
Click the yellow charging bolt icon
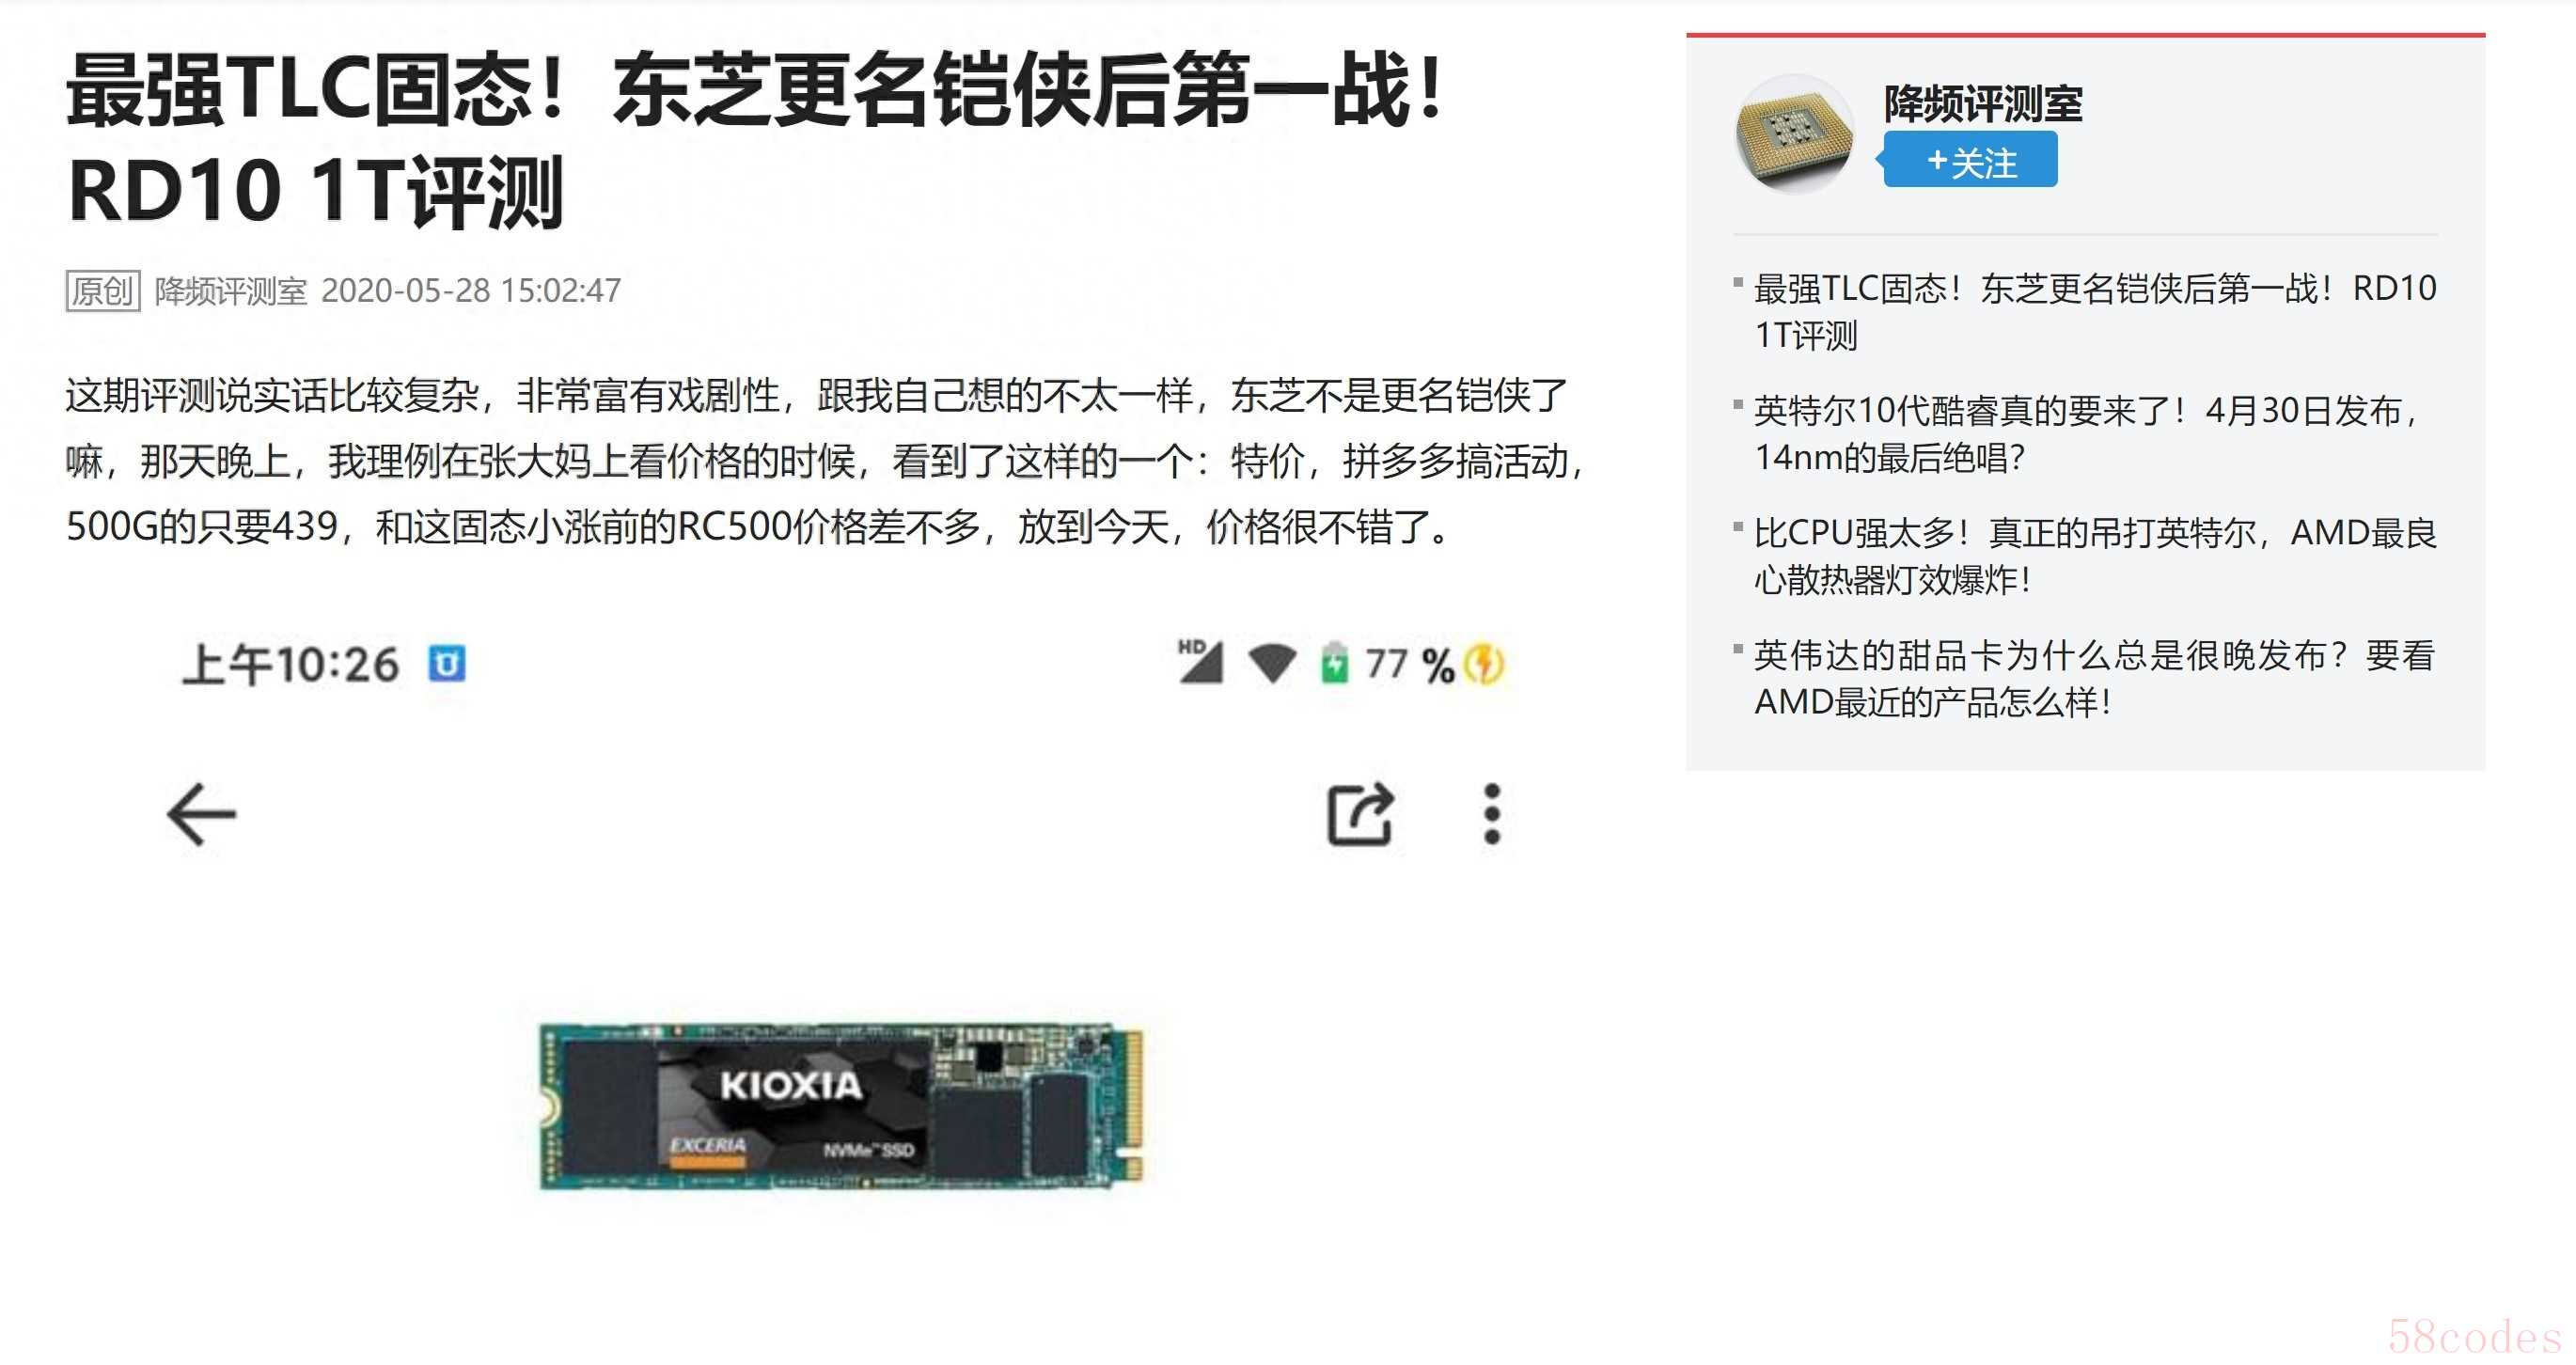coord(1484,664)
